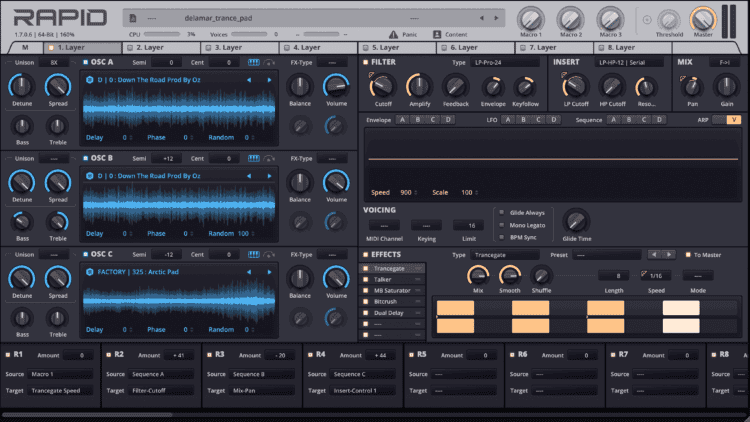Click the preset name delamar_trance_pad

(218, 18)
